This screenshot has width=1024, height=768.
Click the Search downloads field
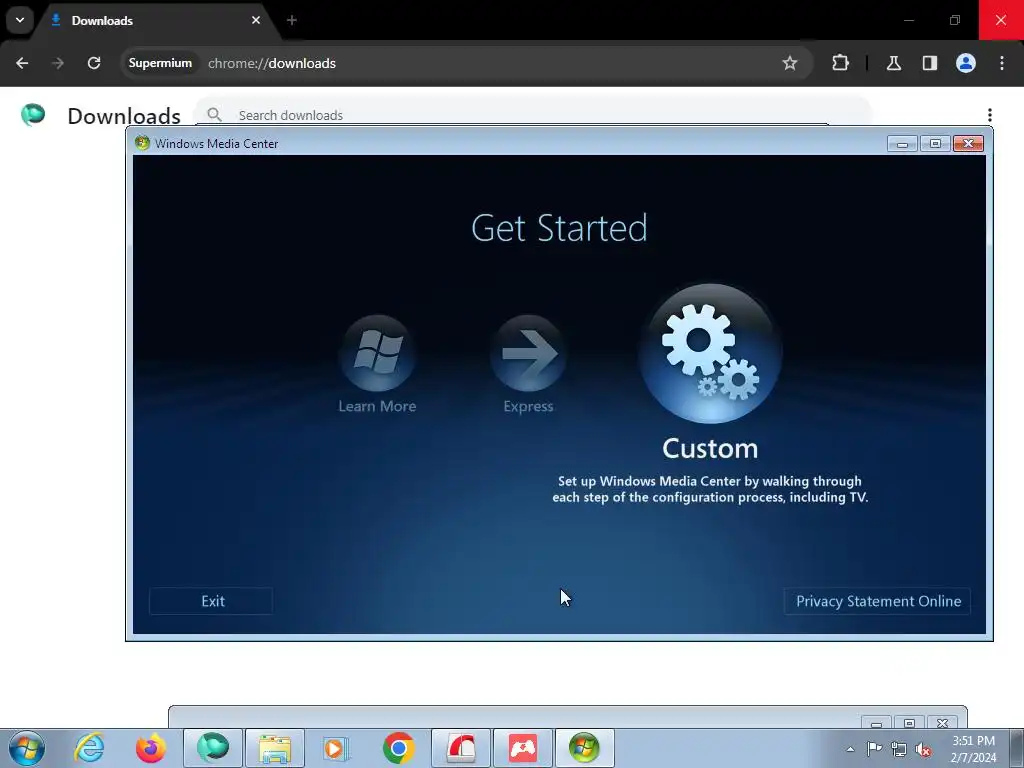(534, 115)
